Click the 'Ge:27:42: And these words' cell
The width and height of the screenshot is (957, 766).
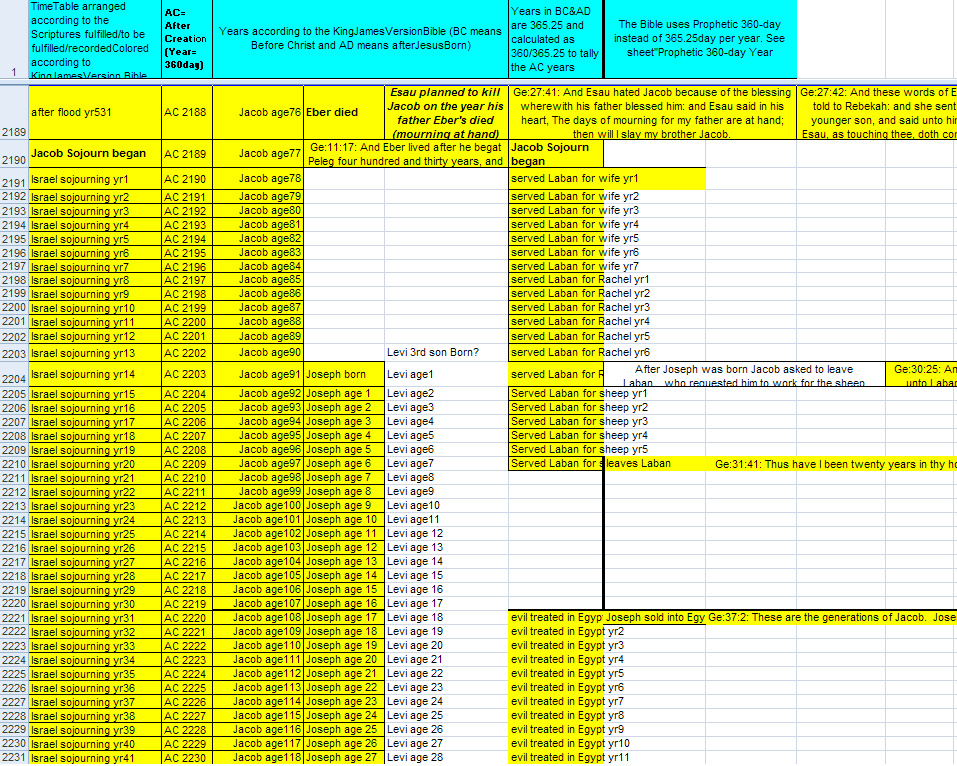(877, 113)
